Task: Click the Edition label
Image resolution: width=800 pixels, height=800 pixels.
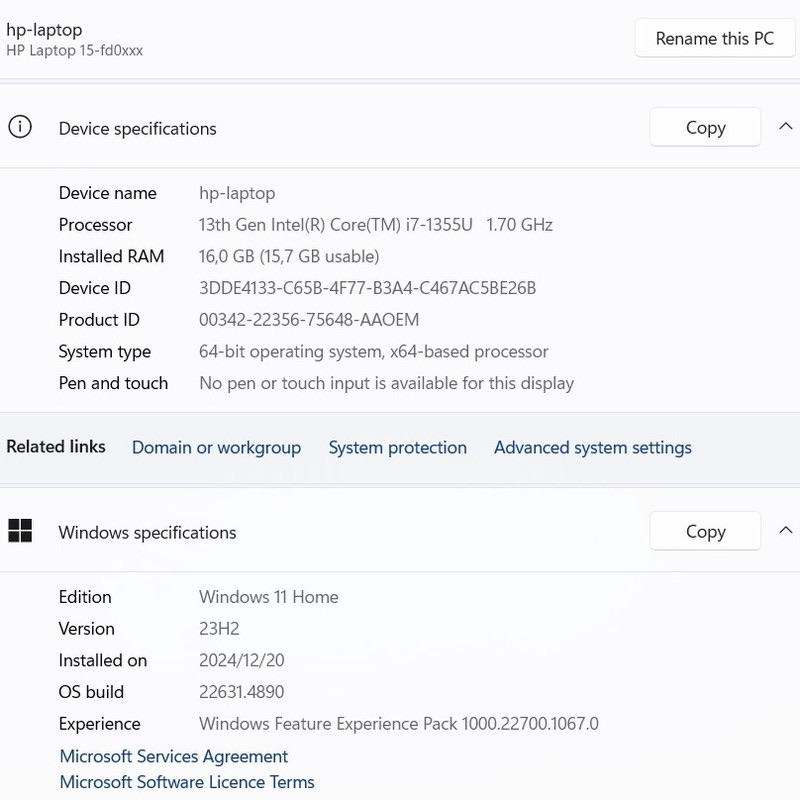Action: 85,597
